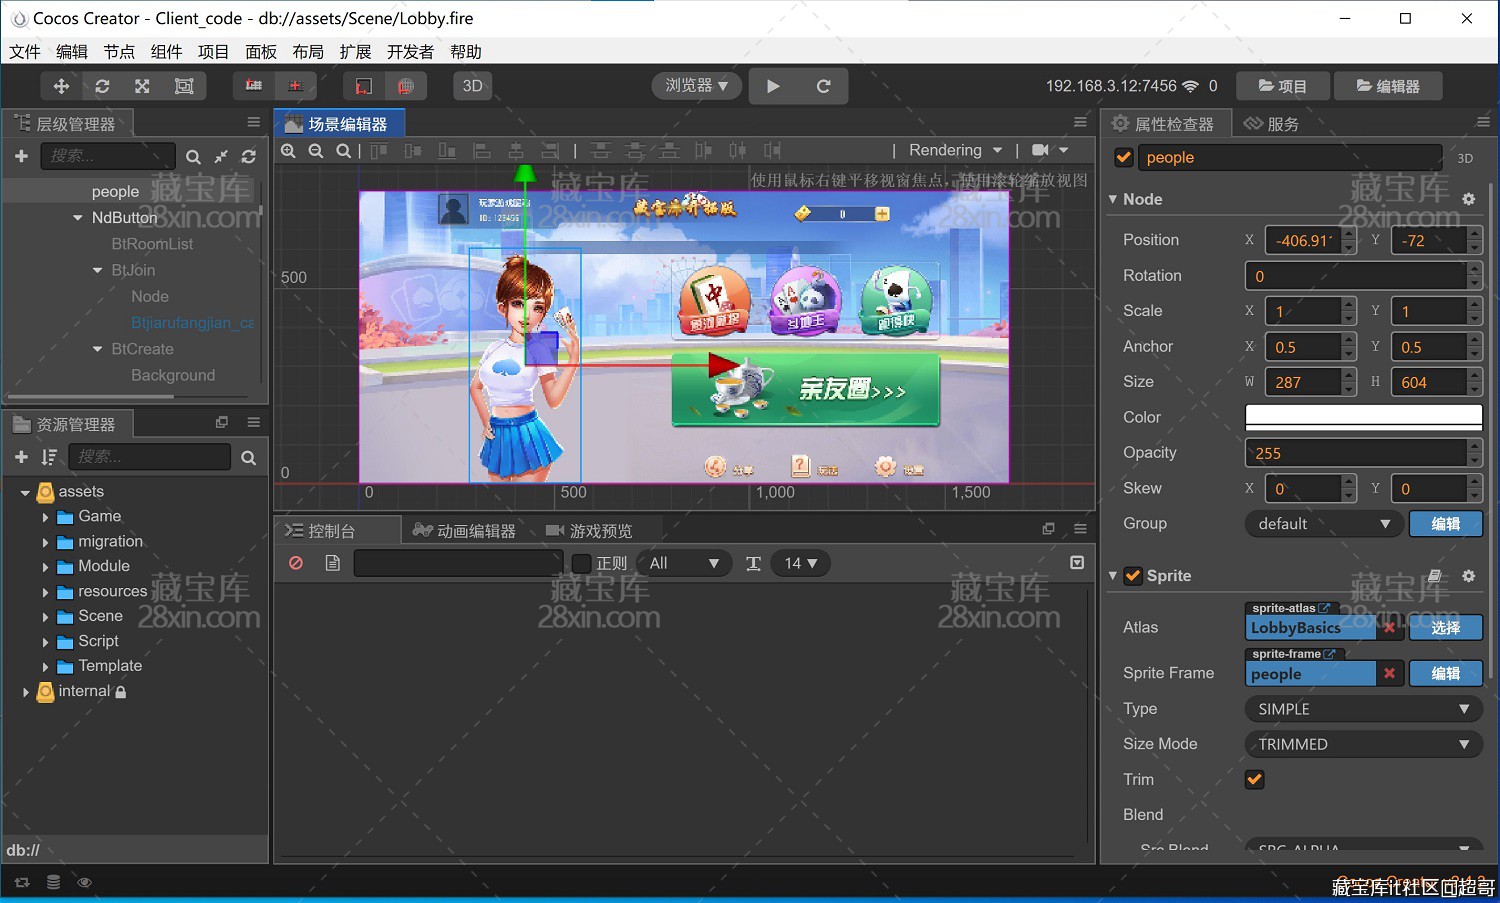The height and width of the screenshot is (903, 1500).
Task: Click the 编辑 button next to Group
Action: pos(1445,524)
